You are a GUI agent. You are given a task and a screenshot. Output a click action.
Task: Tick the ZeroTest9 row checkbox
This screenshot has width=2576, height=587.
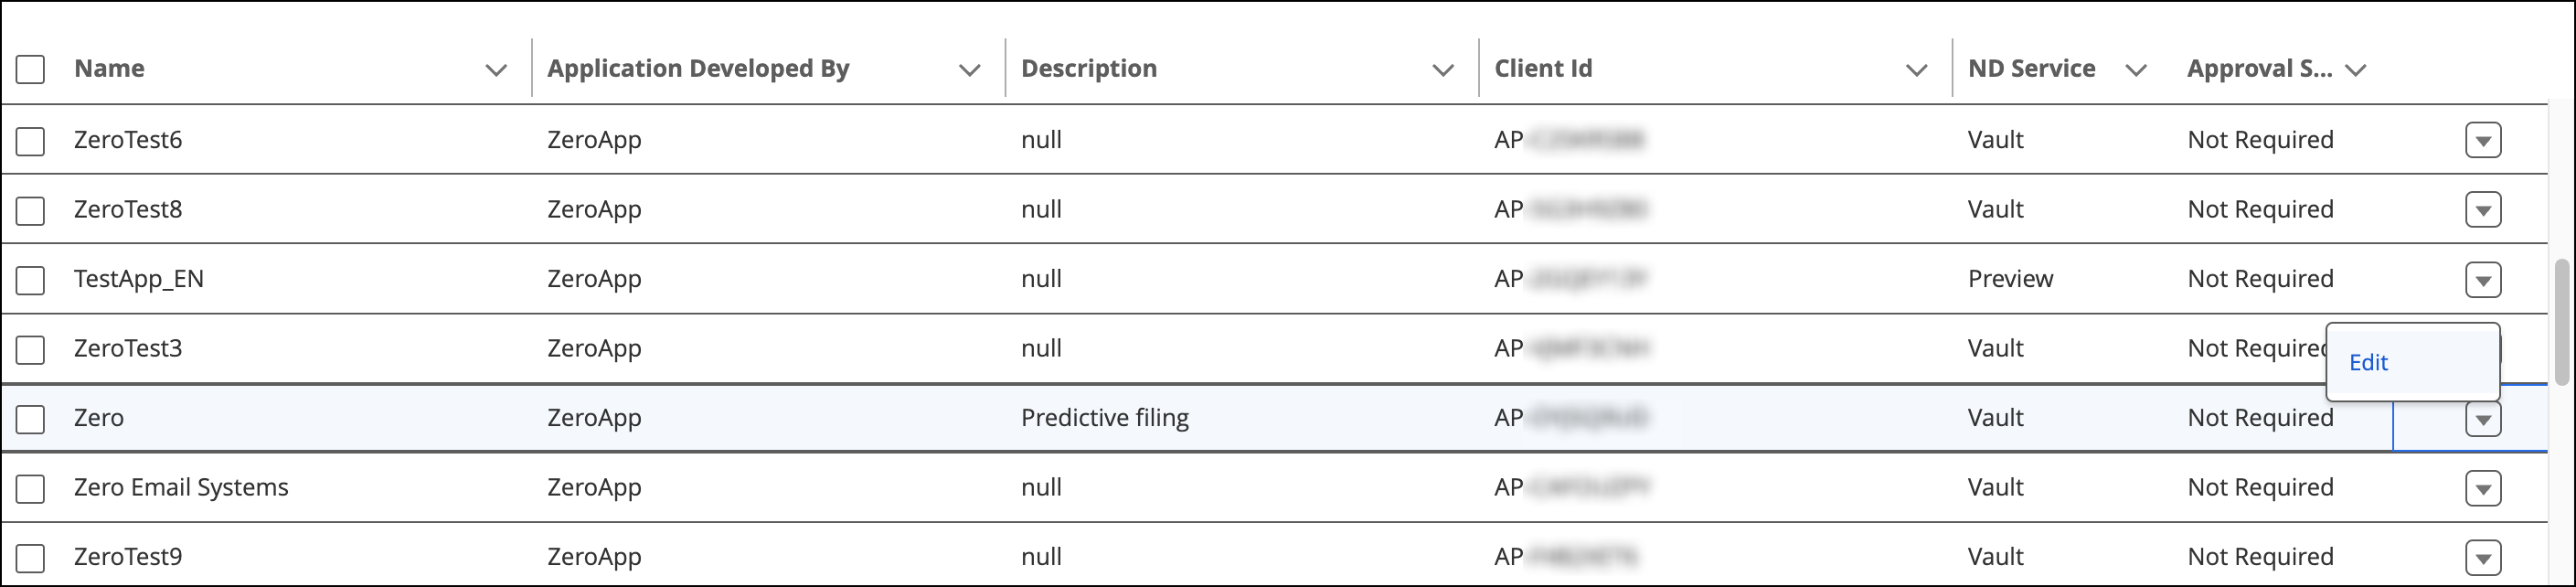coord(30,558)
